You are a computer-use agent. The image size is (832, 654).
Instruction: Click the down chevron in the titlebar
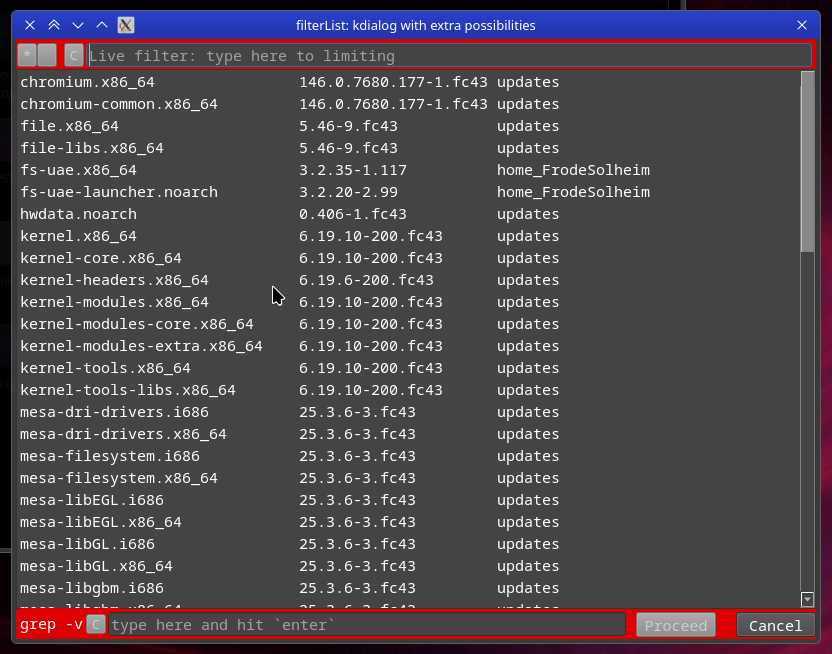78,25
